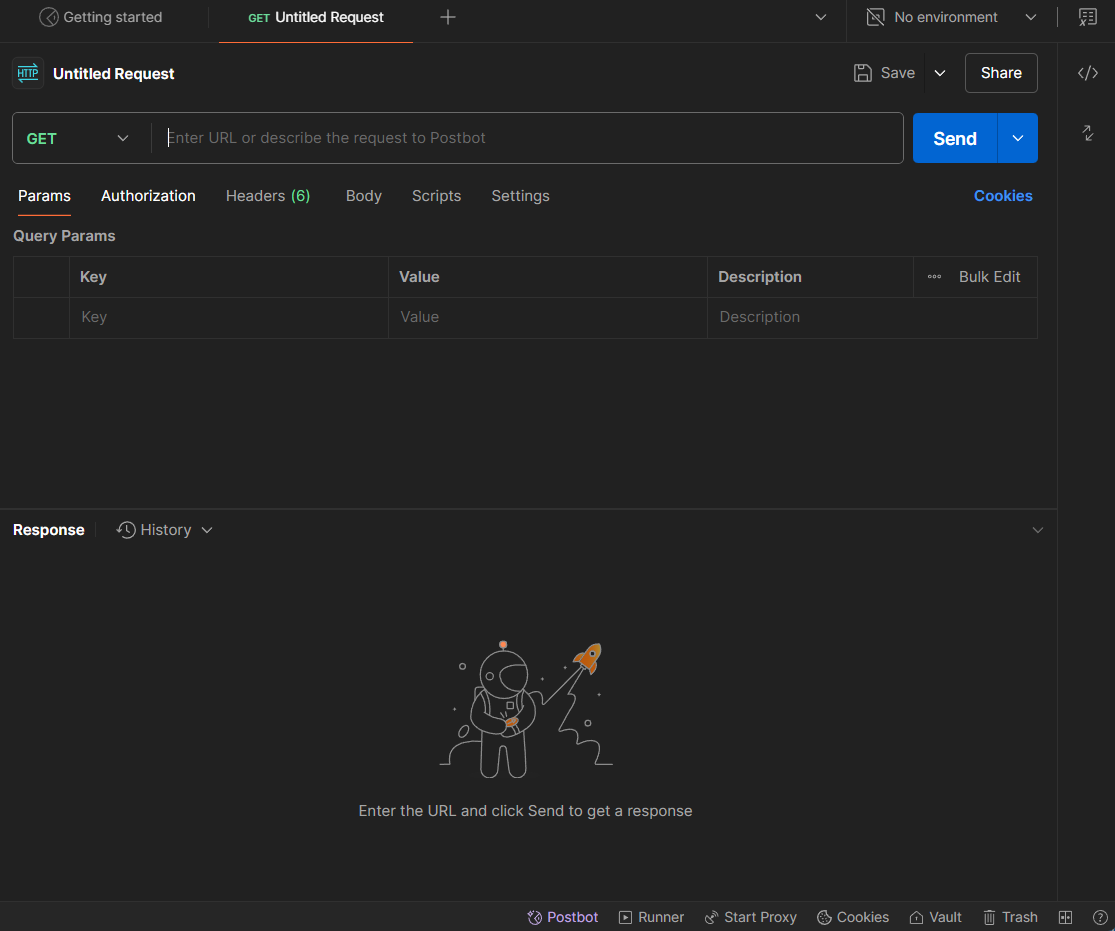Screen dimensions: 1115x931
Task: Click the blue Send button
Action: [x=954, y=138]
